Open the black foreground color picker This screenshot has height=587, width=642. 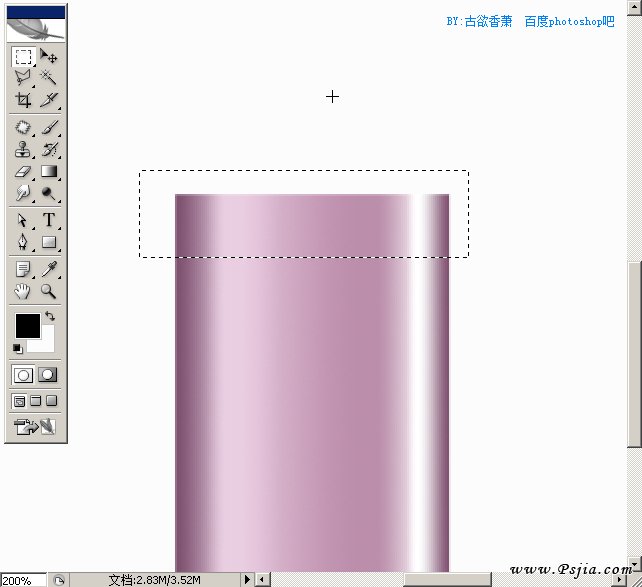coord(28,326)
